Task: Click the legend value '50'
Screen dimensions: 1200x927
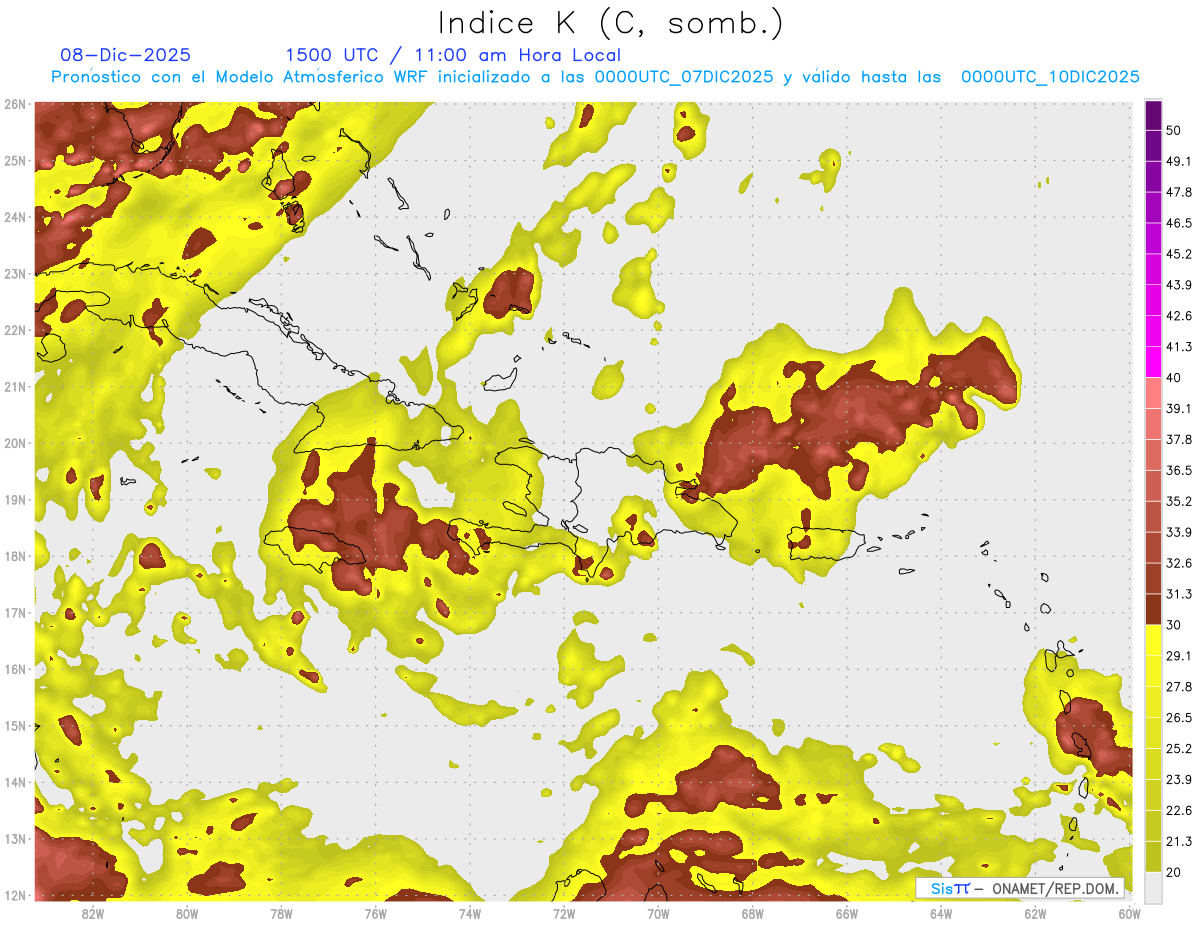Action: [x=1174, y=130]
